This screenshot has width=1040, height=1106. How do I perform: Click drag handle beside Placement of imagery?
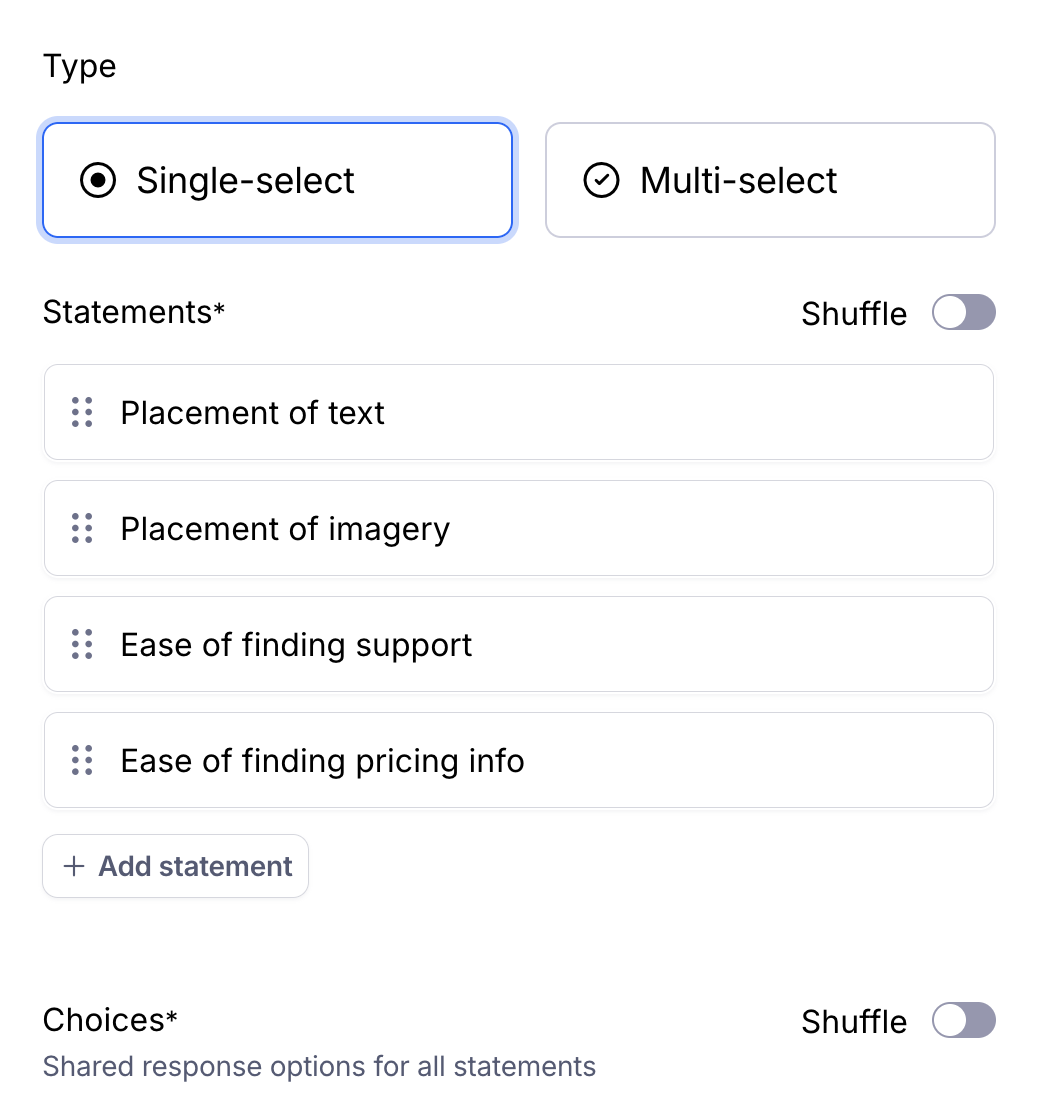click(x=82, y=528)
